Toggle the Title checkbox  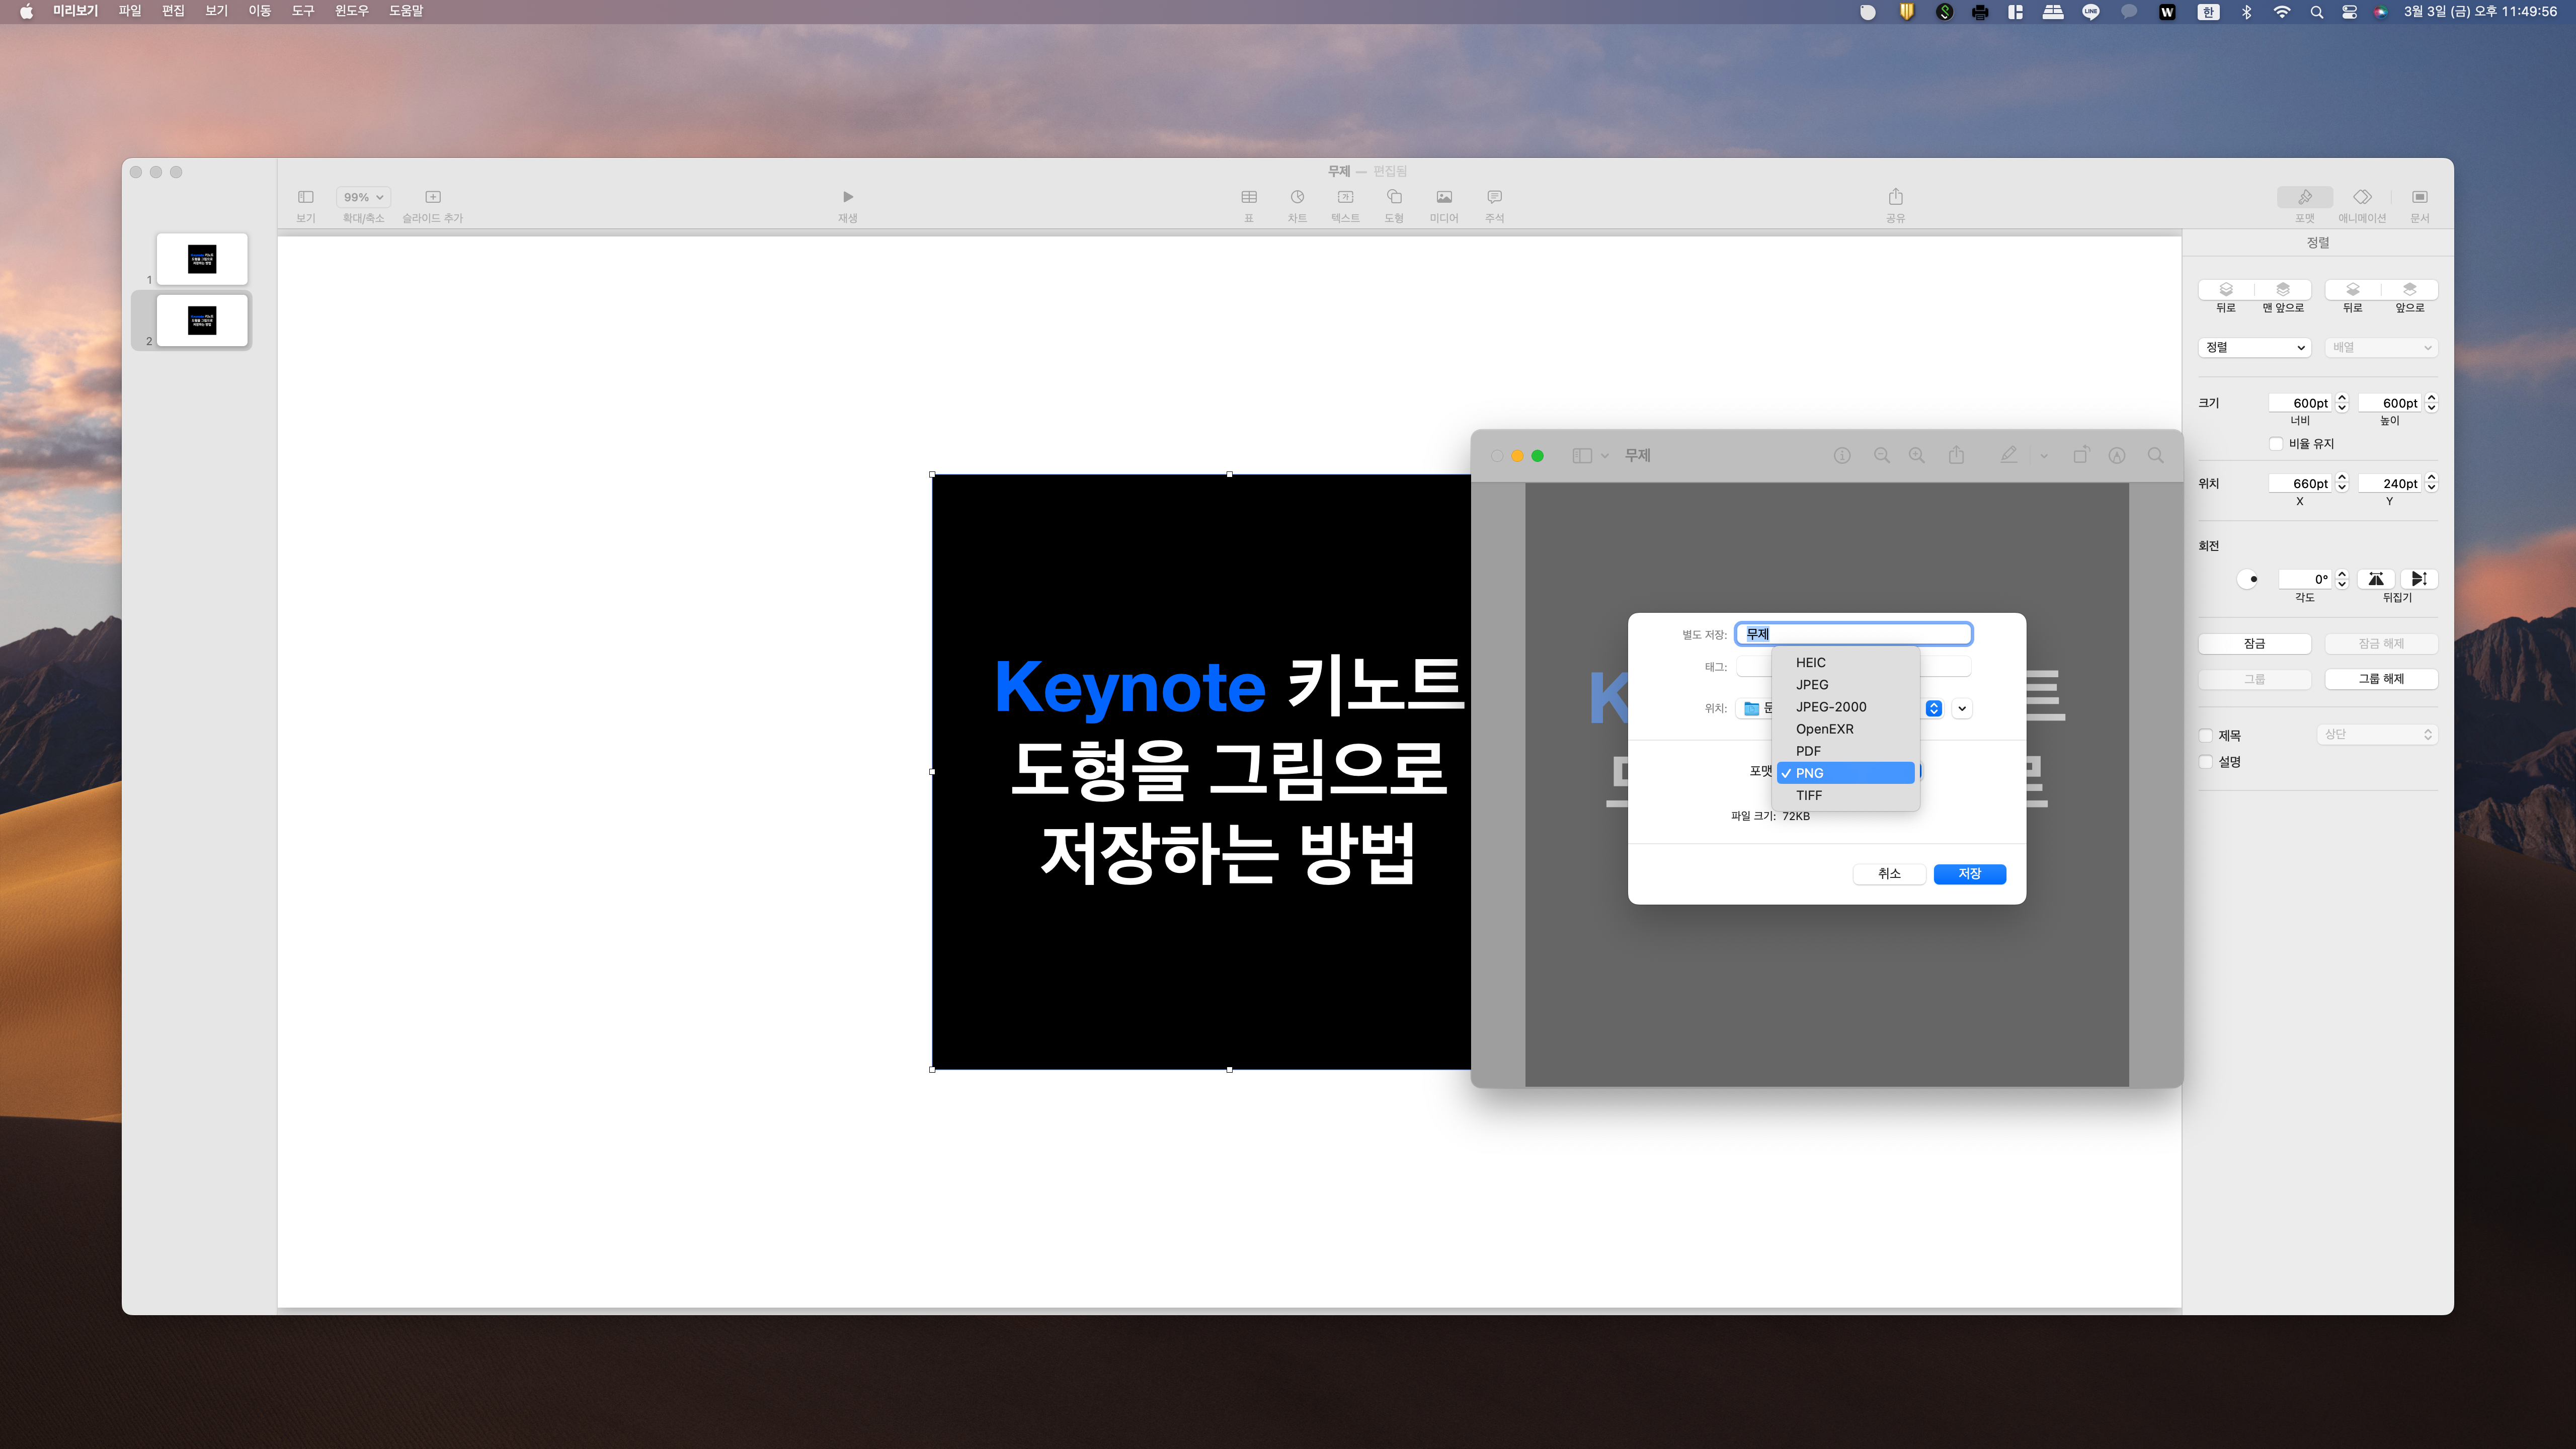[x=2206, y=736]
